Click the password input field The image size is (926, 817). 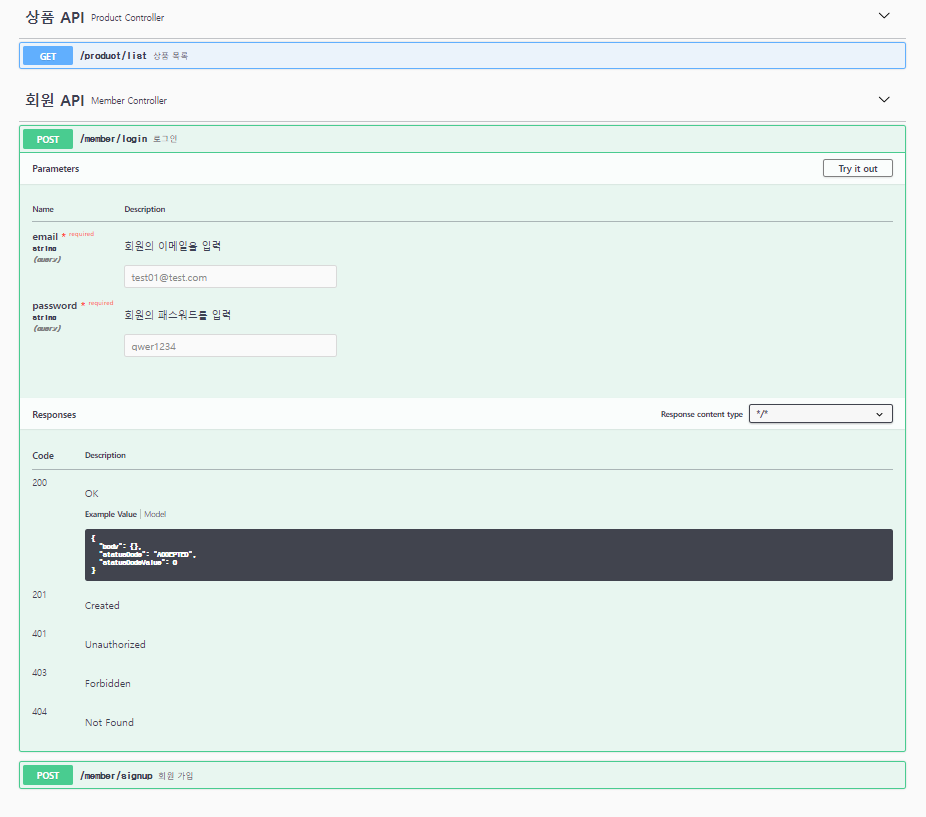230,346
